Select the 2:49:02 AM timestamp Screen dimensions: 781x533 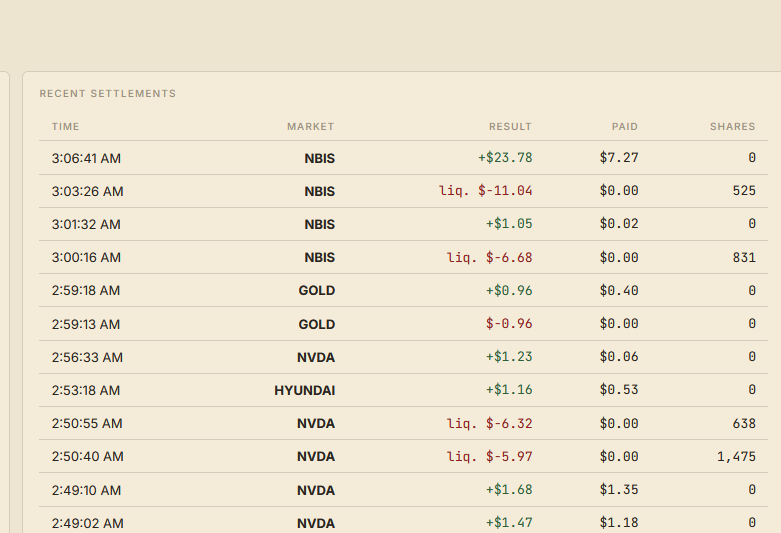[x=87, y=524]
